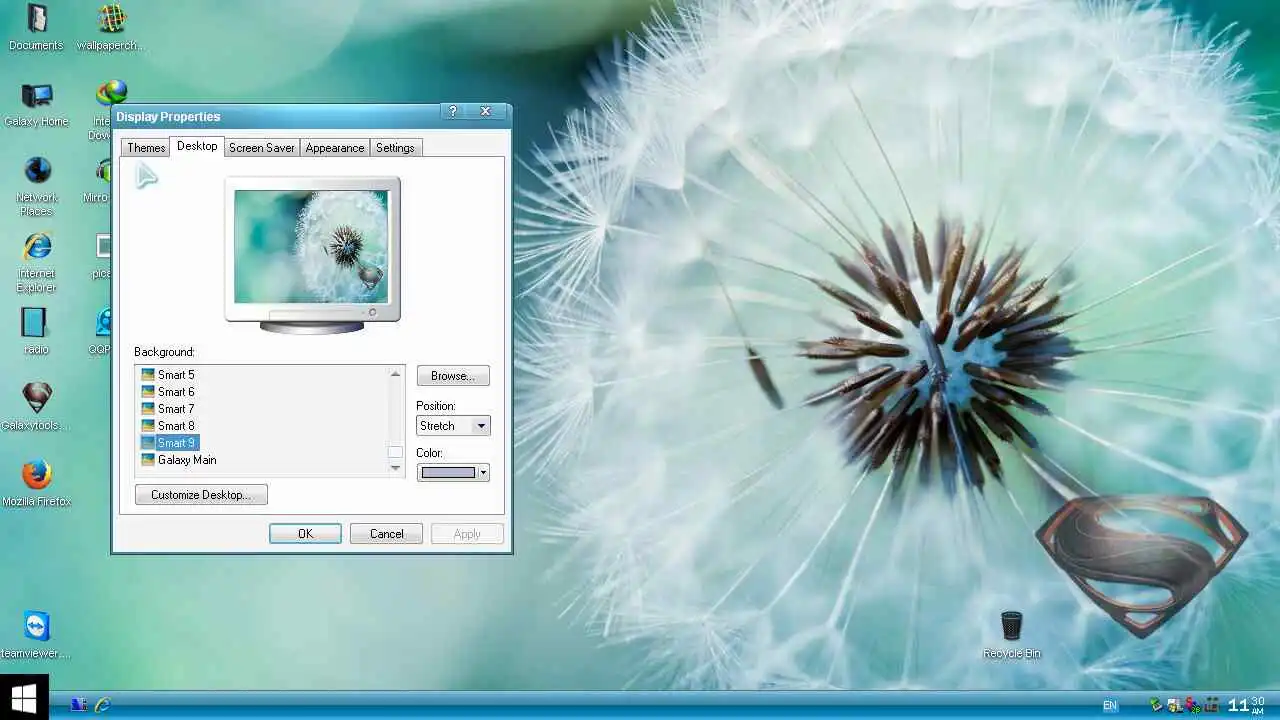Click the Background list scroll down arrow
Viewport: 1280px width, 720px height.
[x=395, y=467]
